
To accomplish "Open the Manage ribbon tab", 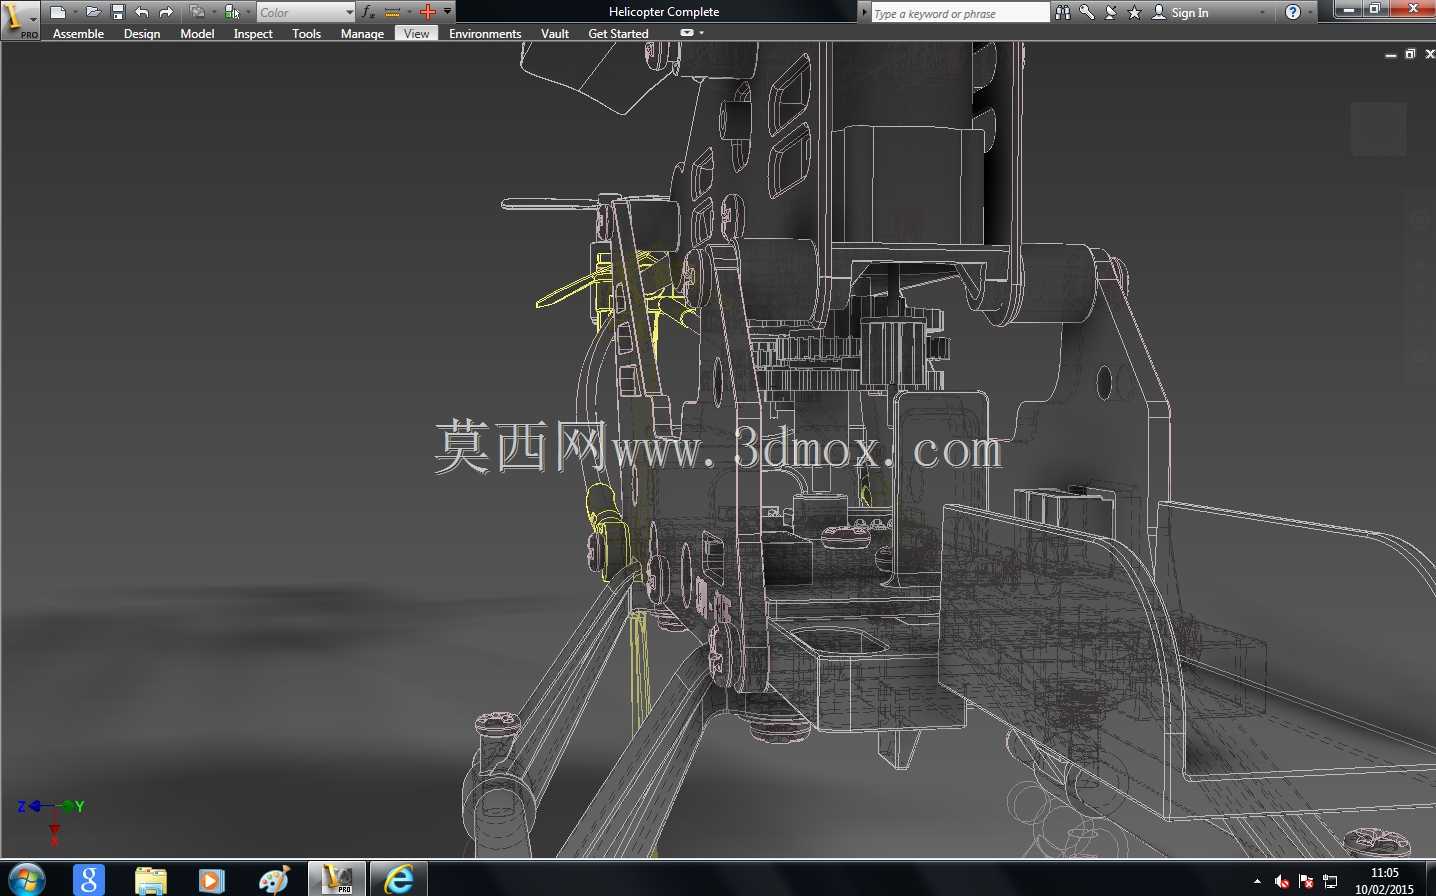I will click(x=362, y=34).
